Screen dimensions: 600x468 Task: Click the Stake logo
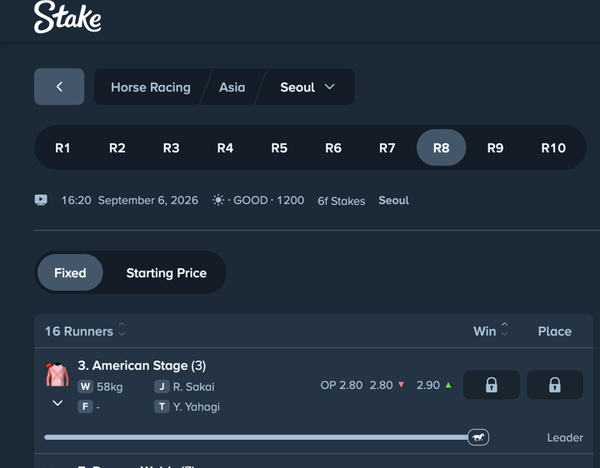tap(67, 17)
